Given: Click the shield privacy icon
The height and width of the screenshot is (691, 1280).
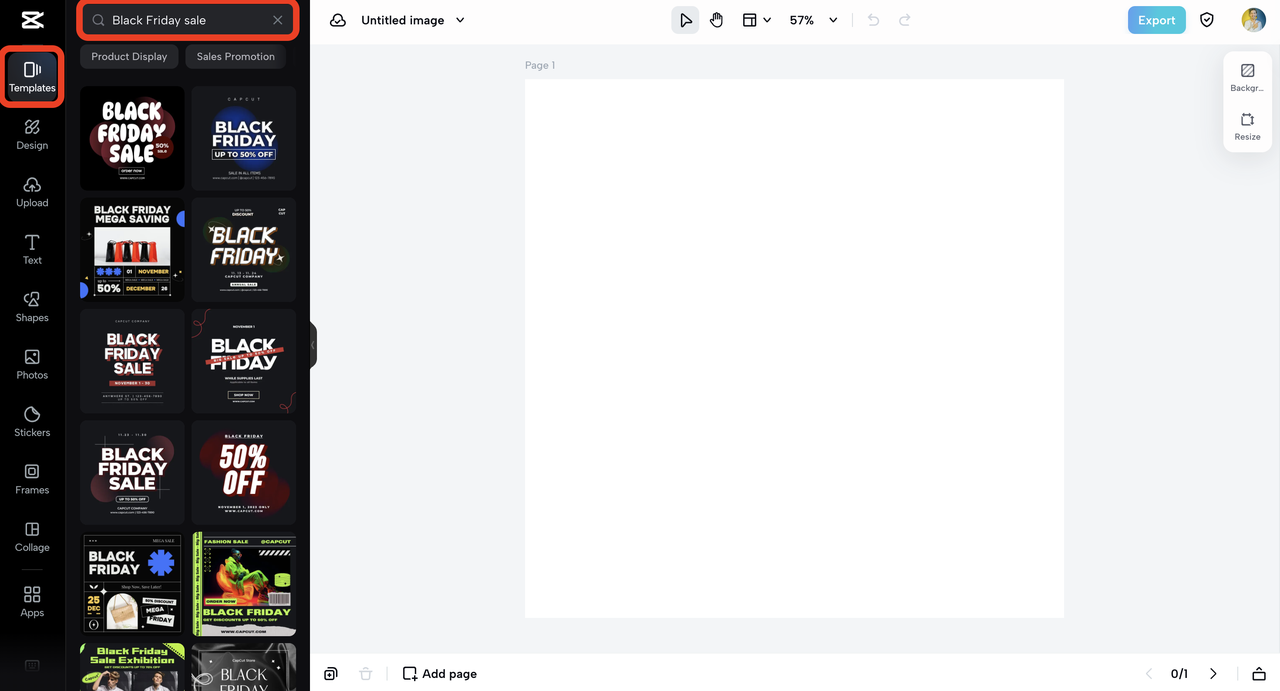Looking at the screenshot, I should [1207, 20].
